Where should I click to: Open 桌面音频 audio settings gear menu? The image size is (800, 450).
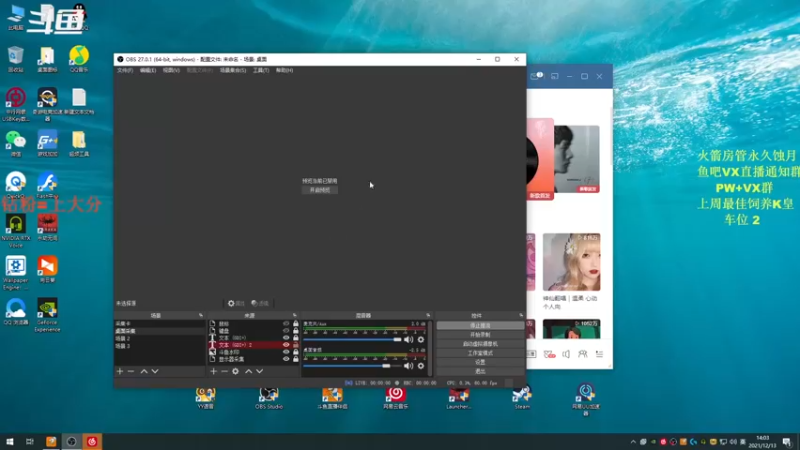point(421,366)
